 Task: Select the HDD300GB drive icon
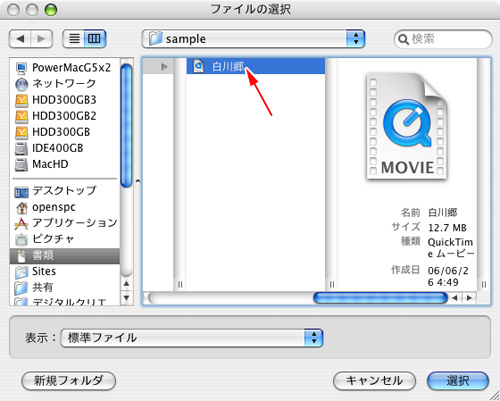coord(21,132)
